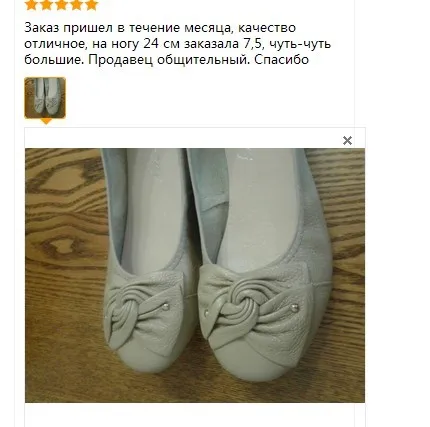
Task: Click the right-side pearl bead on the right shoe
Action: 294,308
